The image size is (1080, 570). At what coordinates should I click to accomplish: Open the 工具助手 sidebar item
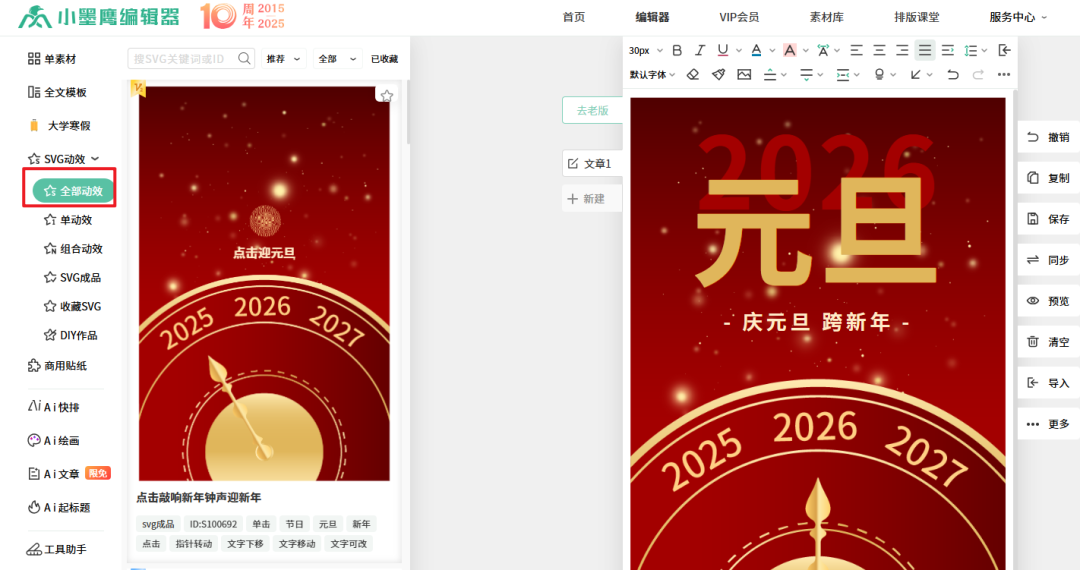[x=56, y=549]
